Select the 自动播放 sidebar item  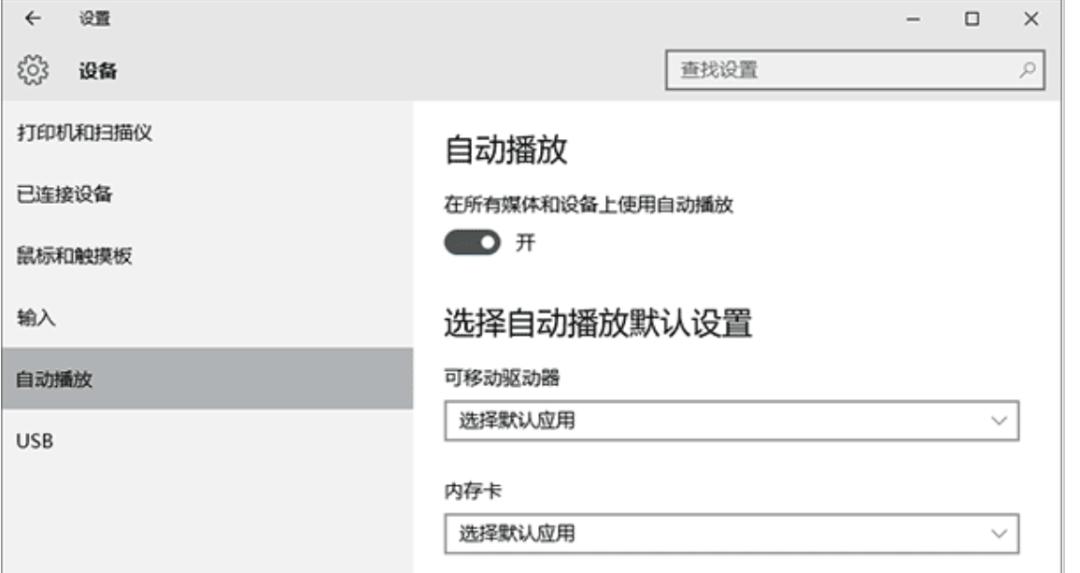click(207, 379)
